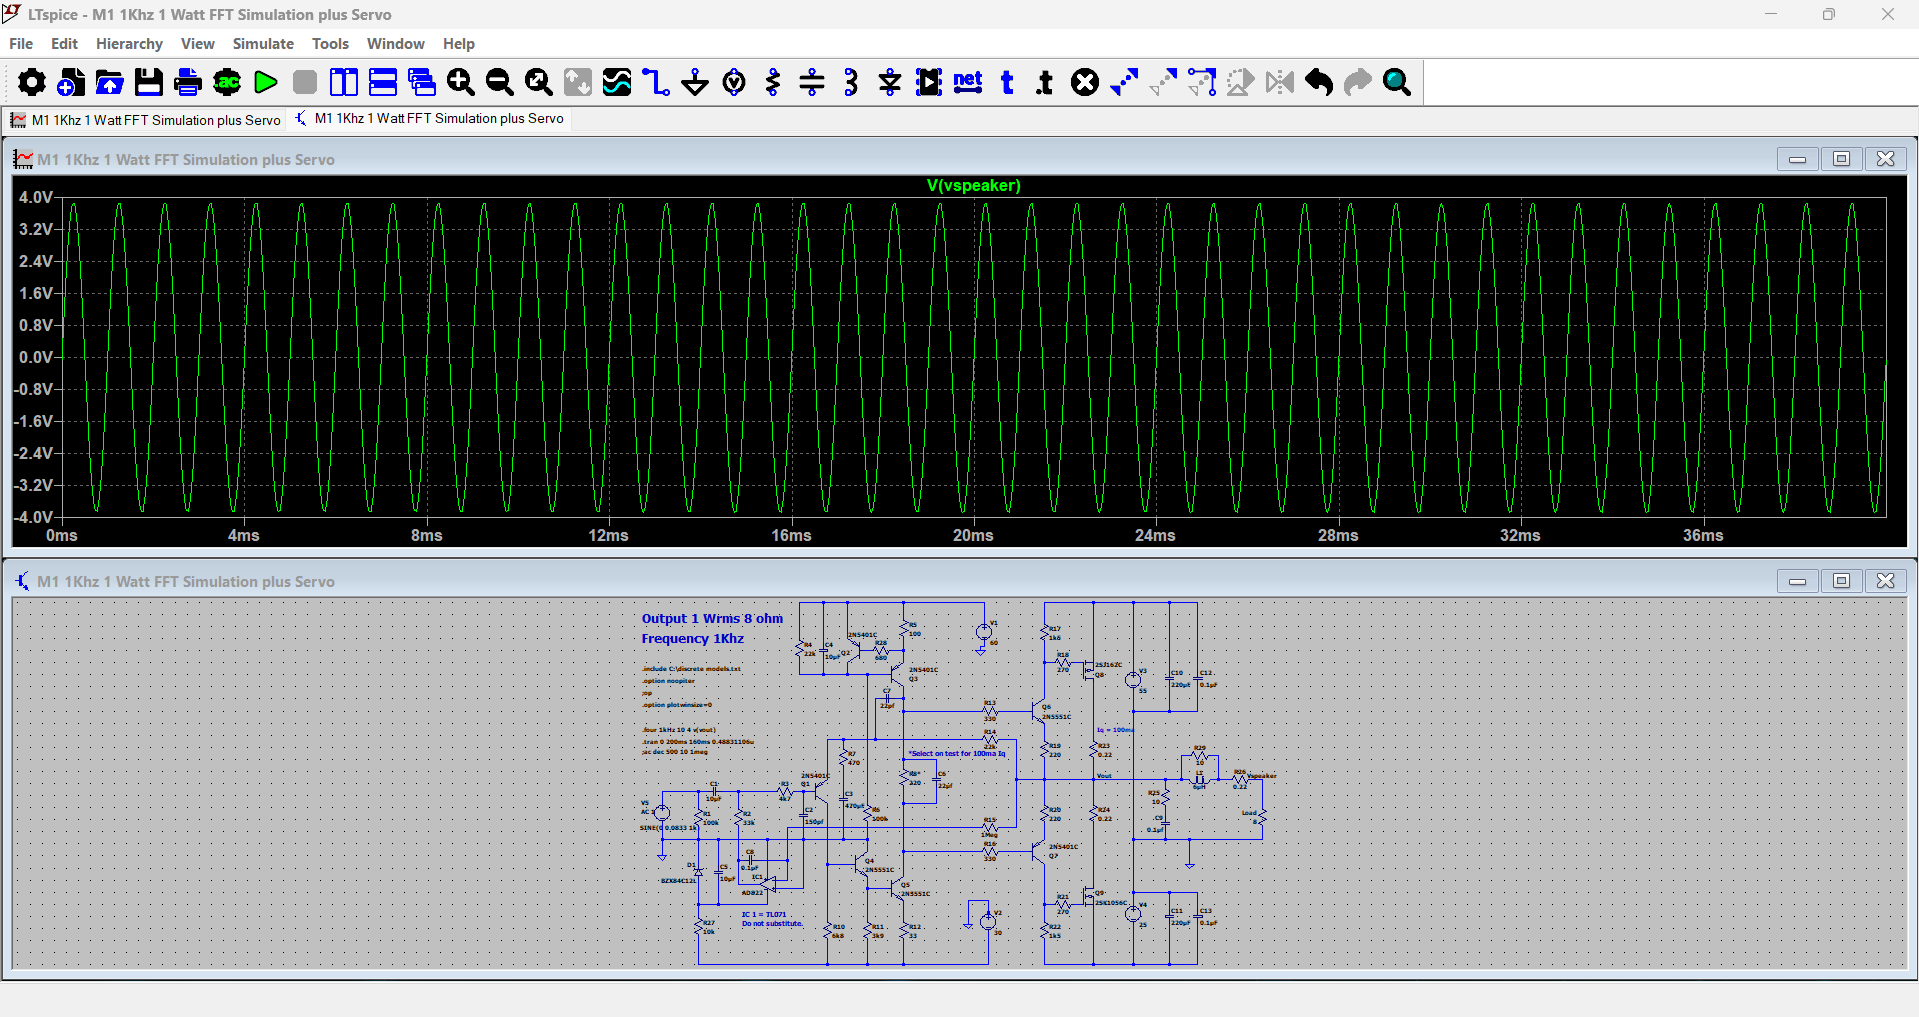The width and height of the screenshot is (1919, 1017).
Task: Click the greyed Autorange icon
Action: click(578, 82)
